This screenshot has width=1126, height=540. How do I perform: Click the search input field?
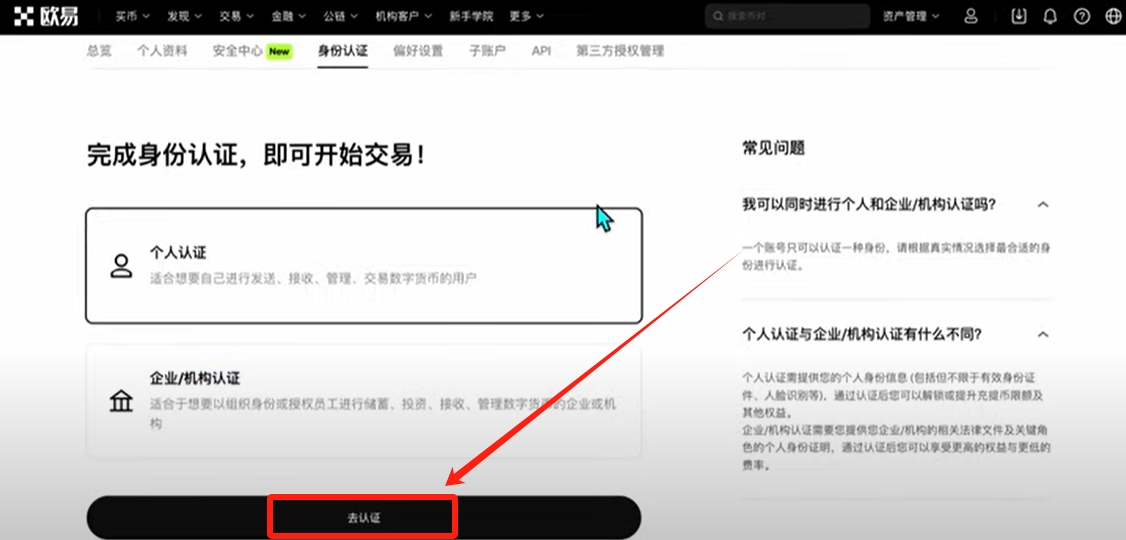coord(790,16)
